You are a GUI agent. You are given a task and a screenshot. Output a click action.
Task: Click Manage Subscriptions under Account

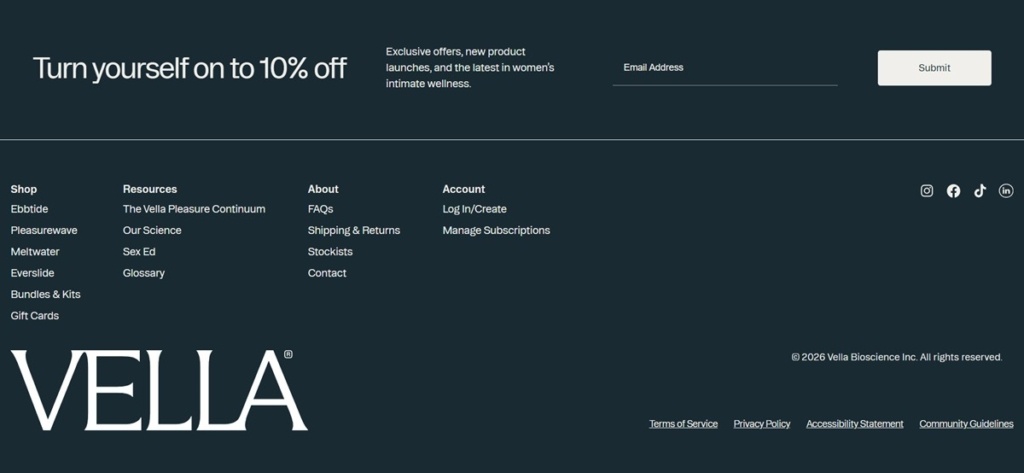coord(496,231)
